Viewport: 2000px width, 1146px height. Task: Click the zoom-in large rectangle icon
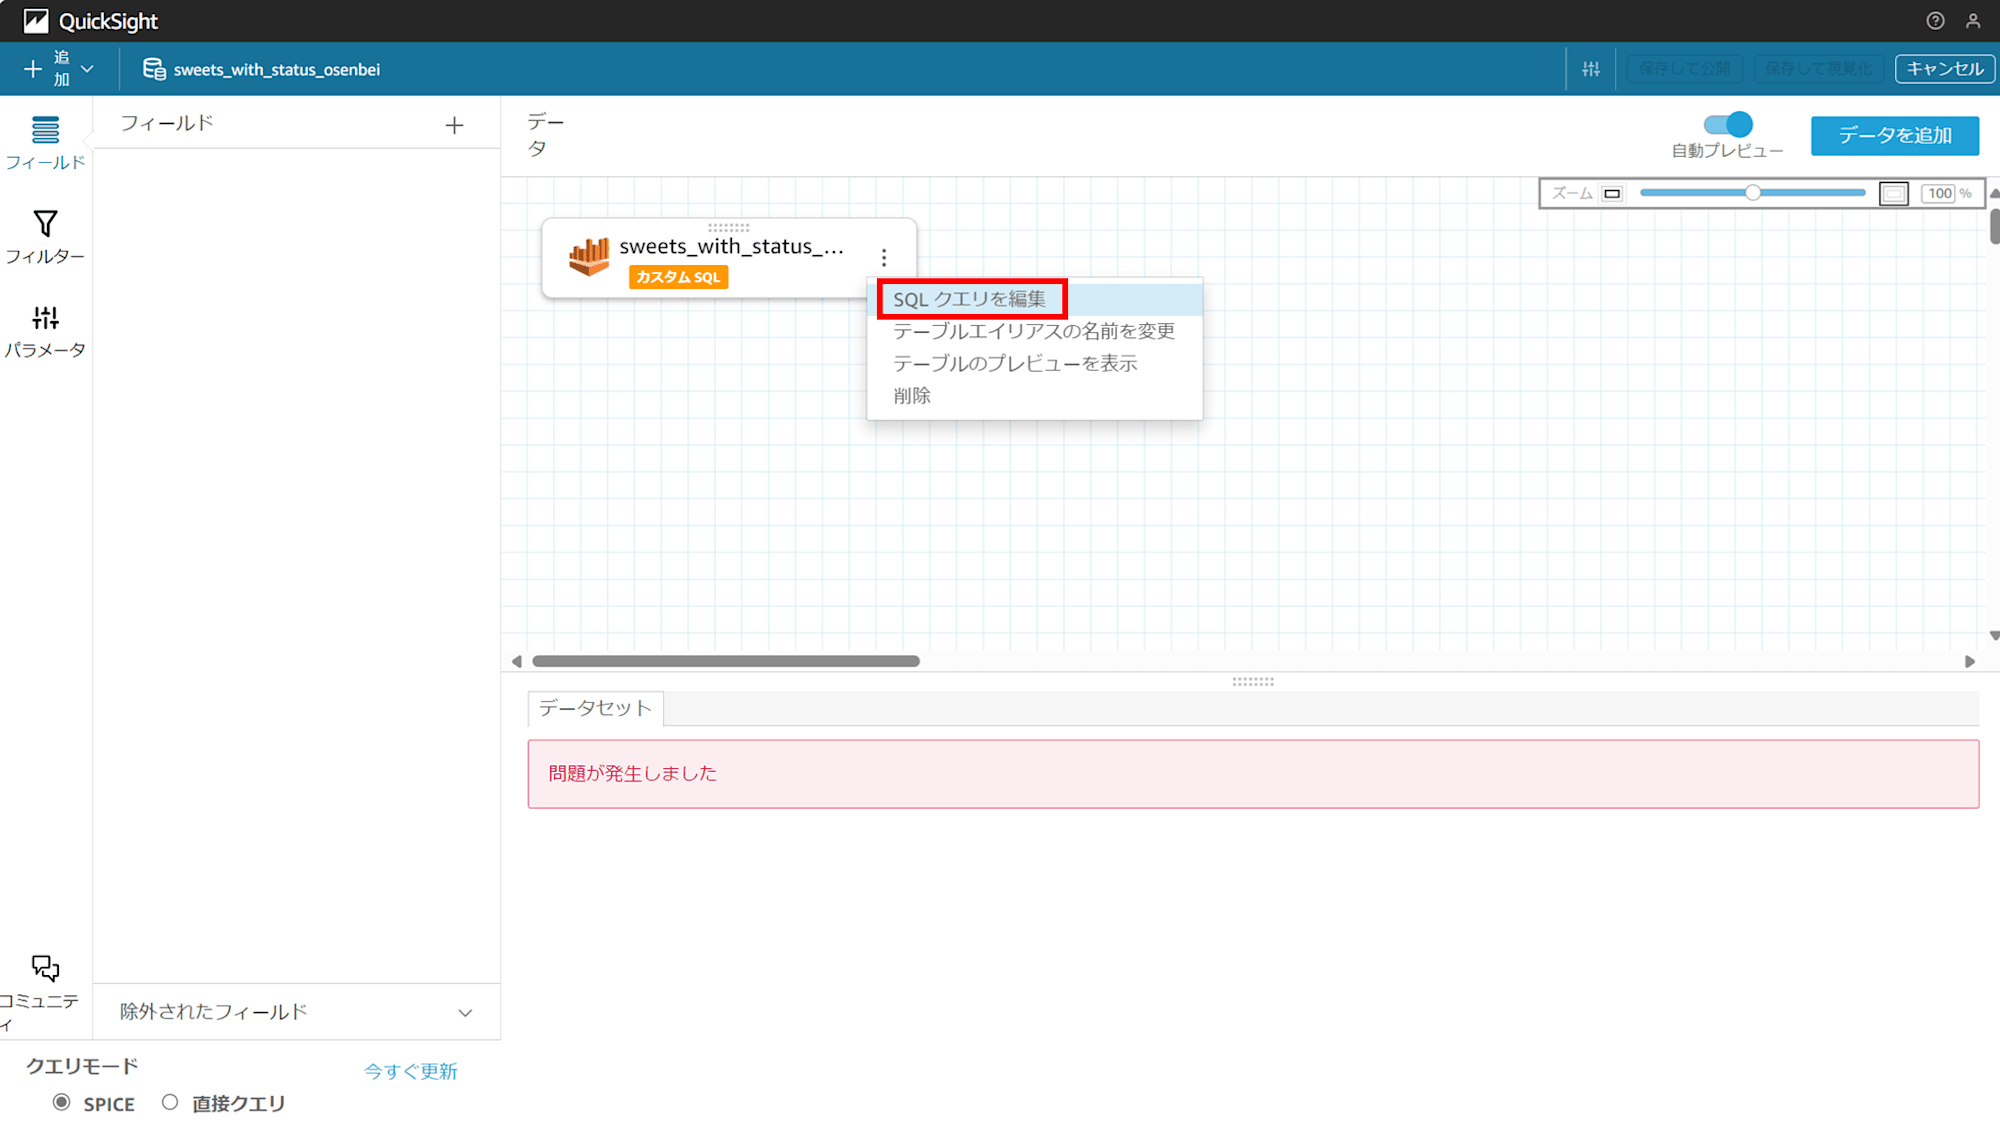[1893, 193]
